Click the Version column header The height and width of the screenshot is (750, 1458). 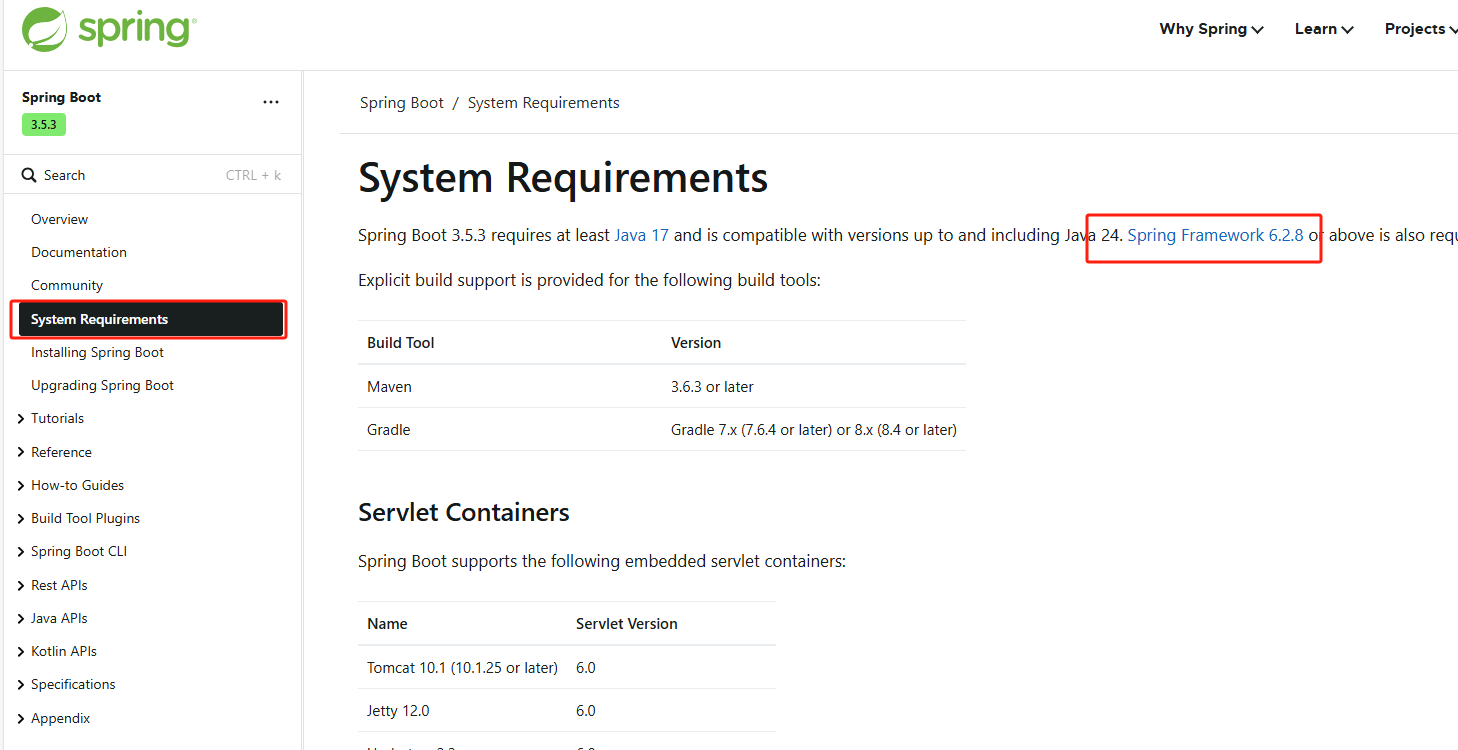pyautogui.click(x=696, y=342)
